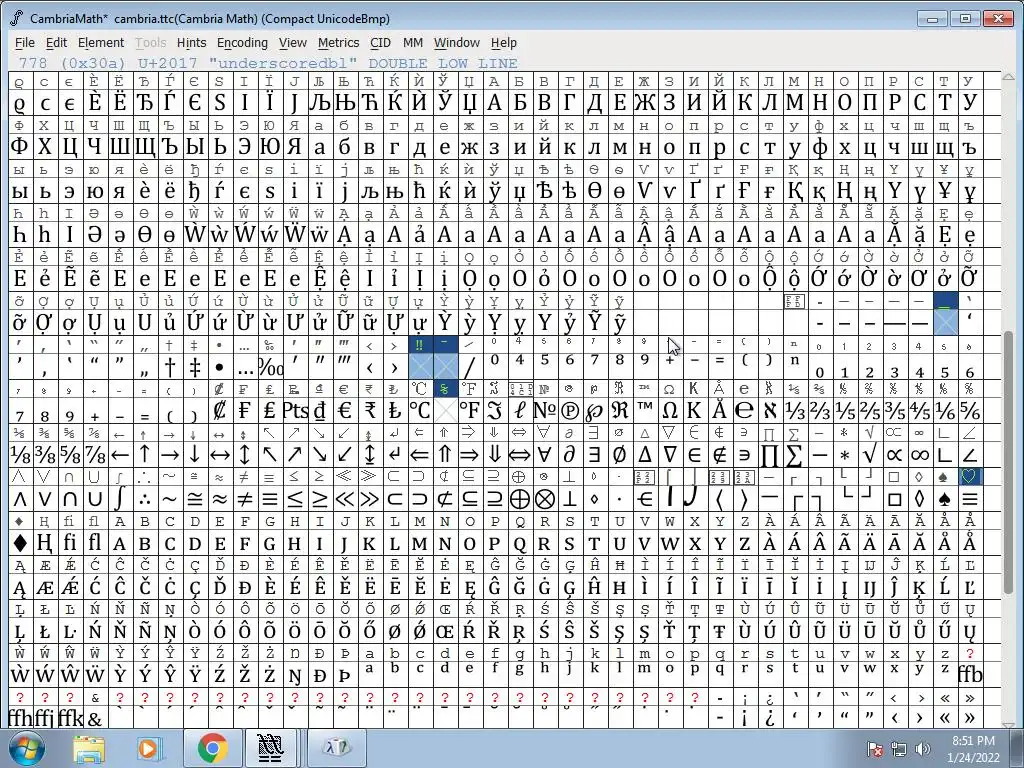This screenshot has height=768, width=1024.
Task: Select the proportional-to ∝ glyph cell
Action: click(x=895, y=455)
